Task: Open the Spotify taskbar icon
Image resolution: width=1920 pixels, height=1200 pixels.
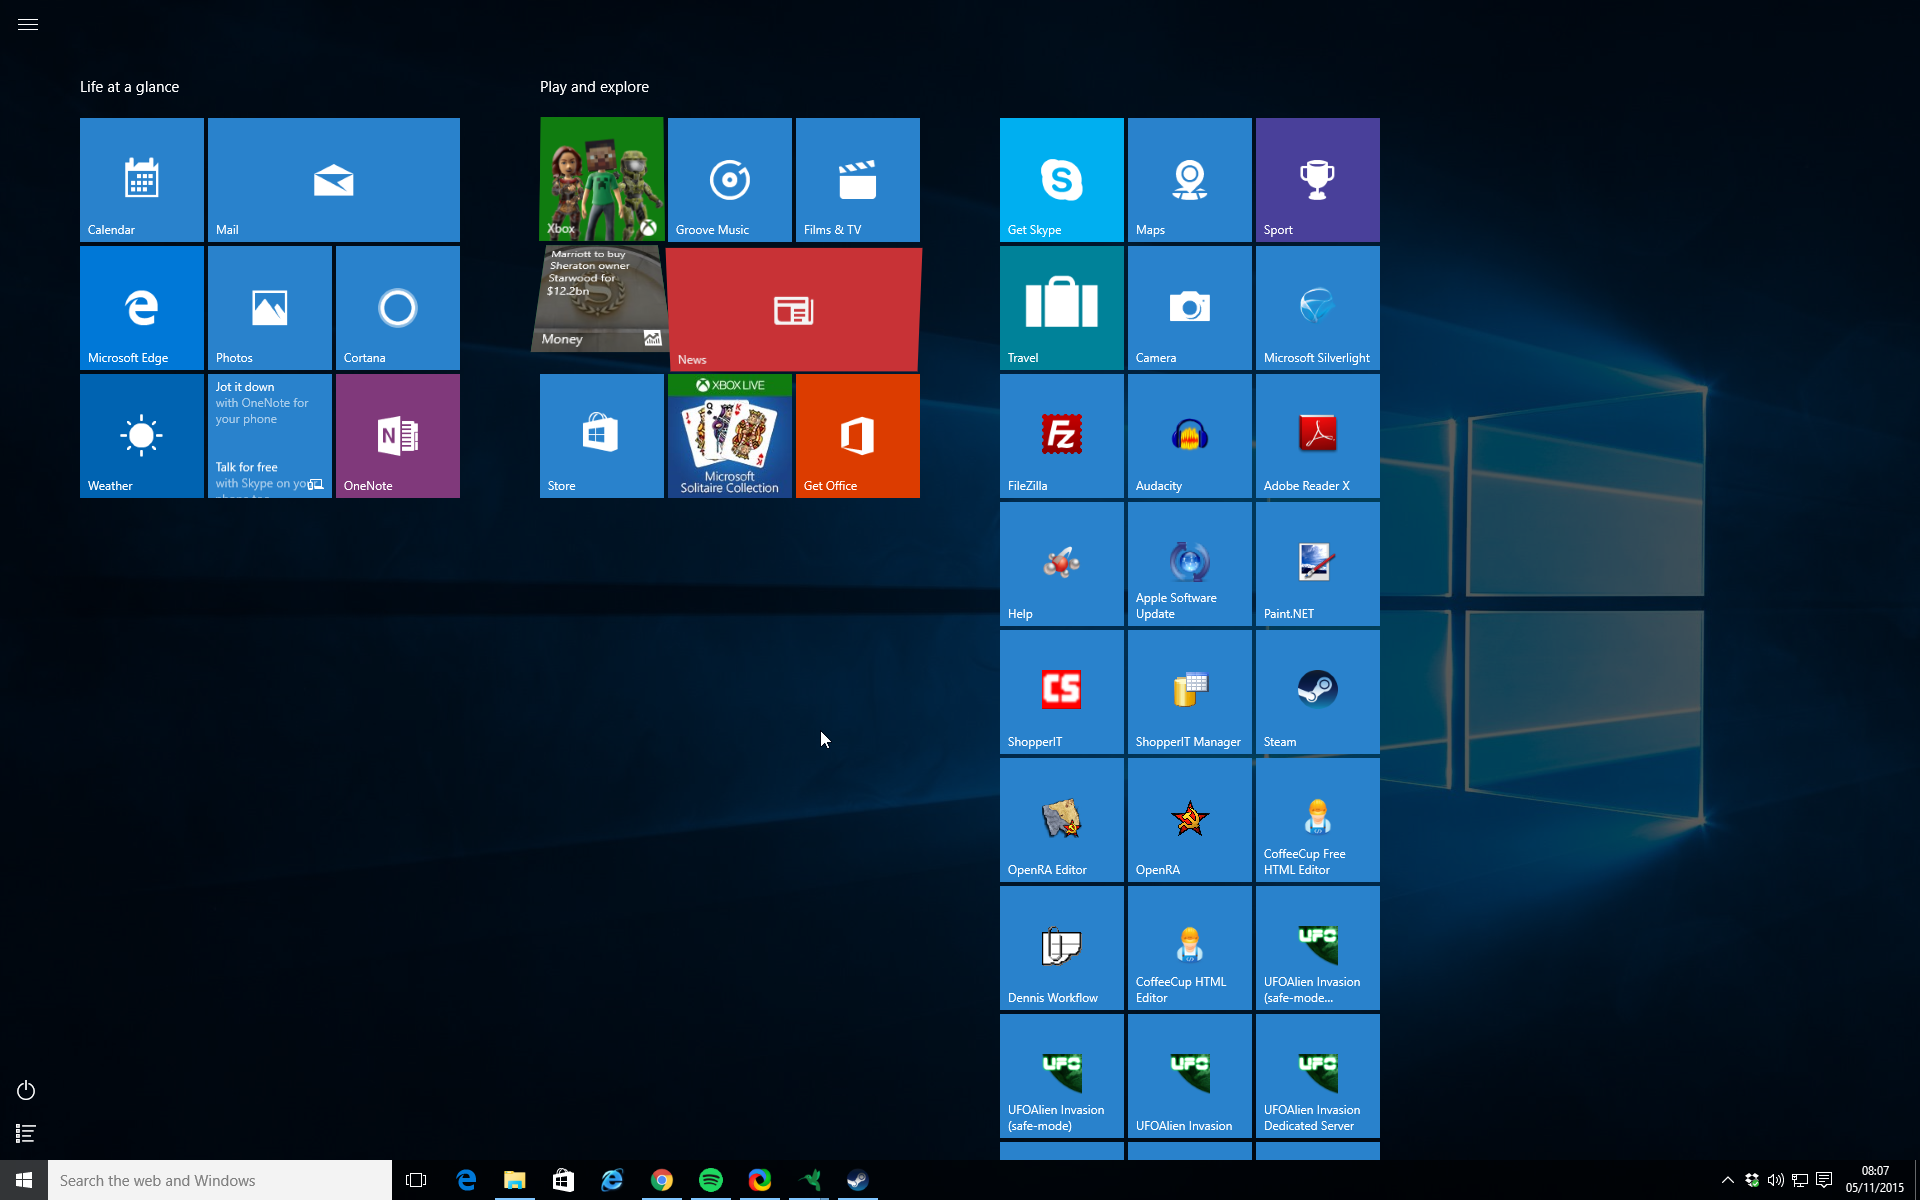Action: 710,1180
